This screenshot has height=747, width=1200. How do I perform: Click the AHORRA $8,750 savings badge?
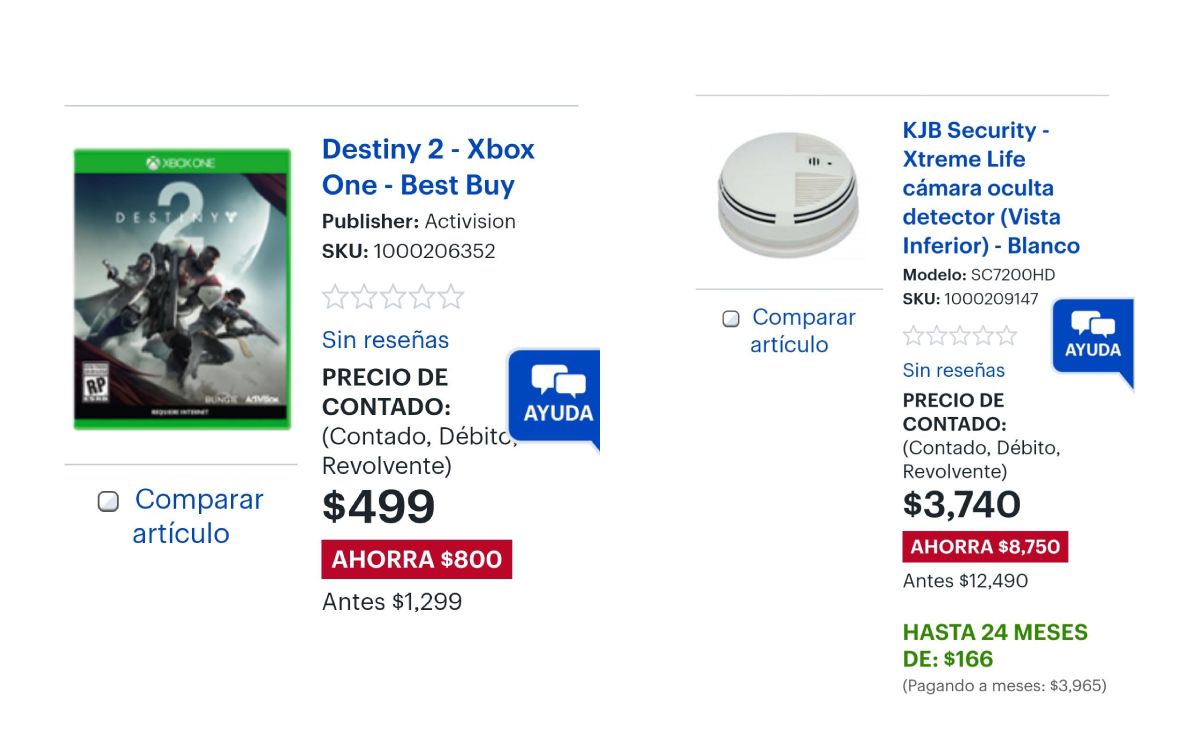tap(985, 547)
